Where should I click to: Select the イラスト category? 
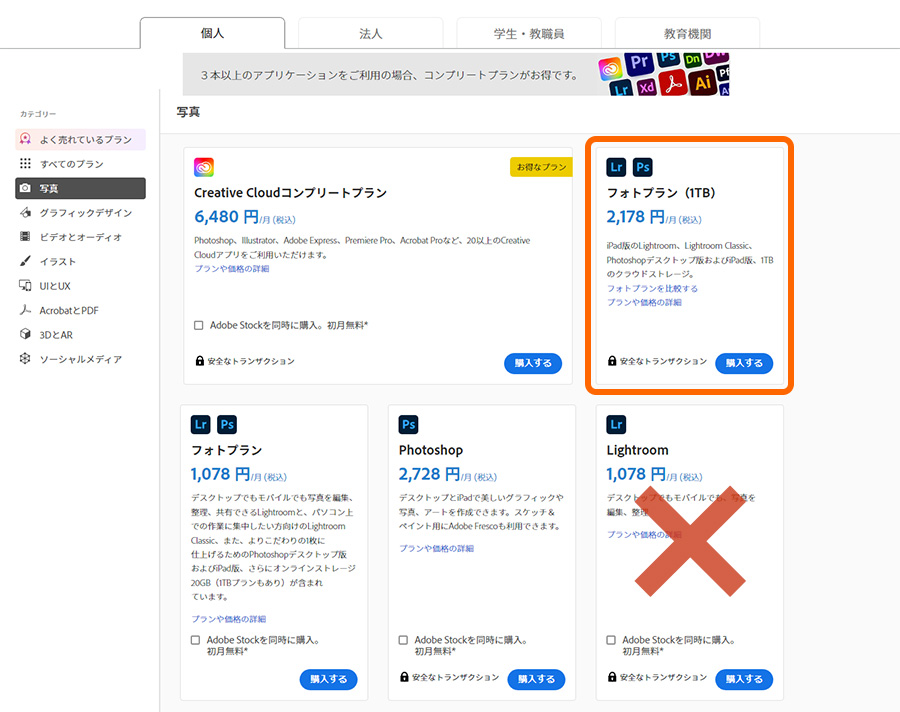80,261
